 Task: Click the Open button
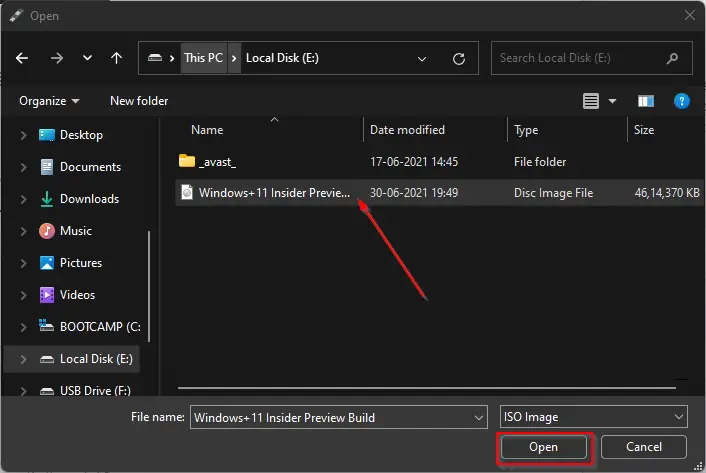click(x=543, y=447)
